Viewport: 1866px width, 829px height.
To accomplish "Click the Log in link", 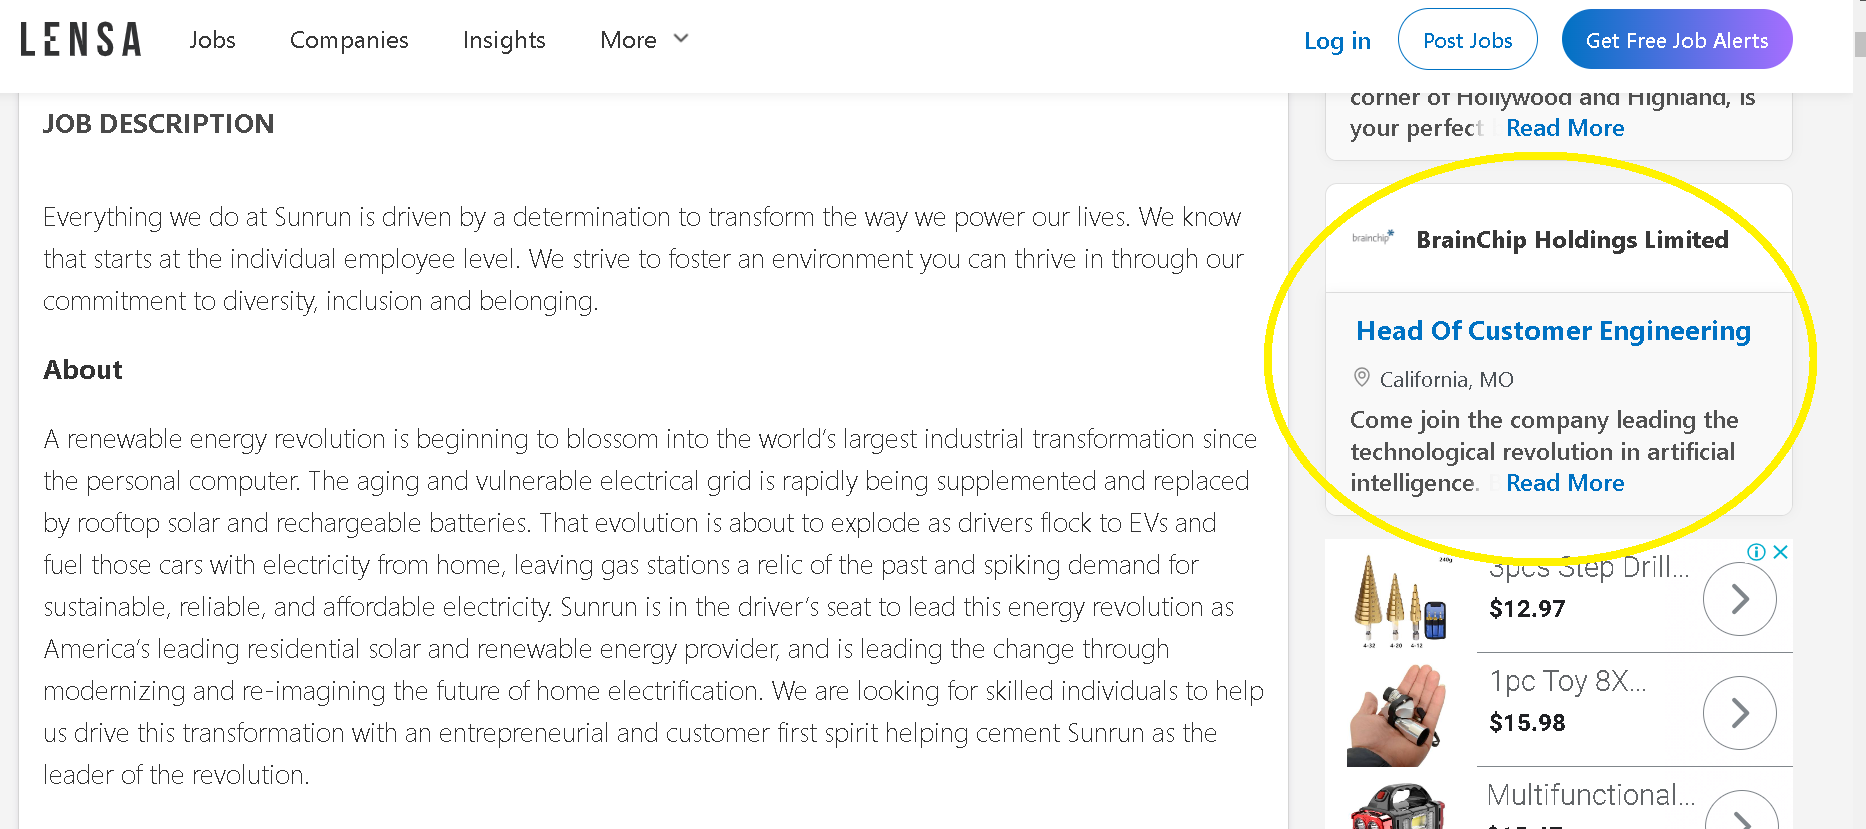I will 1337,41.
